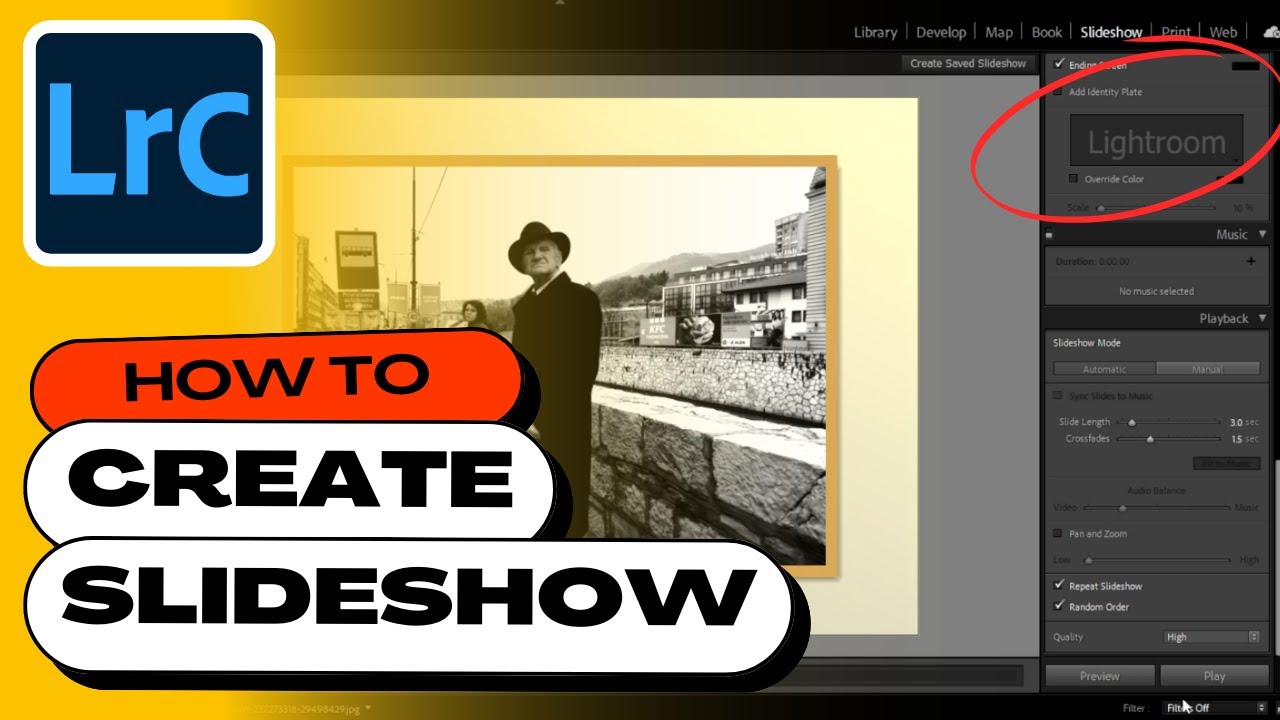Check Add Identity Plate option

point(1059,92)
